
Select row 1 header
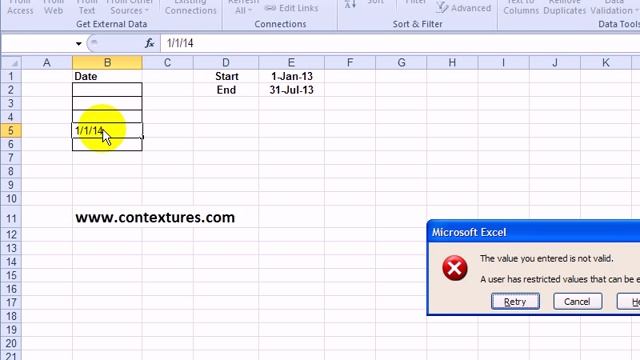point(11,76)
